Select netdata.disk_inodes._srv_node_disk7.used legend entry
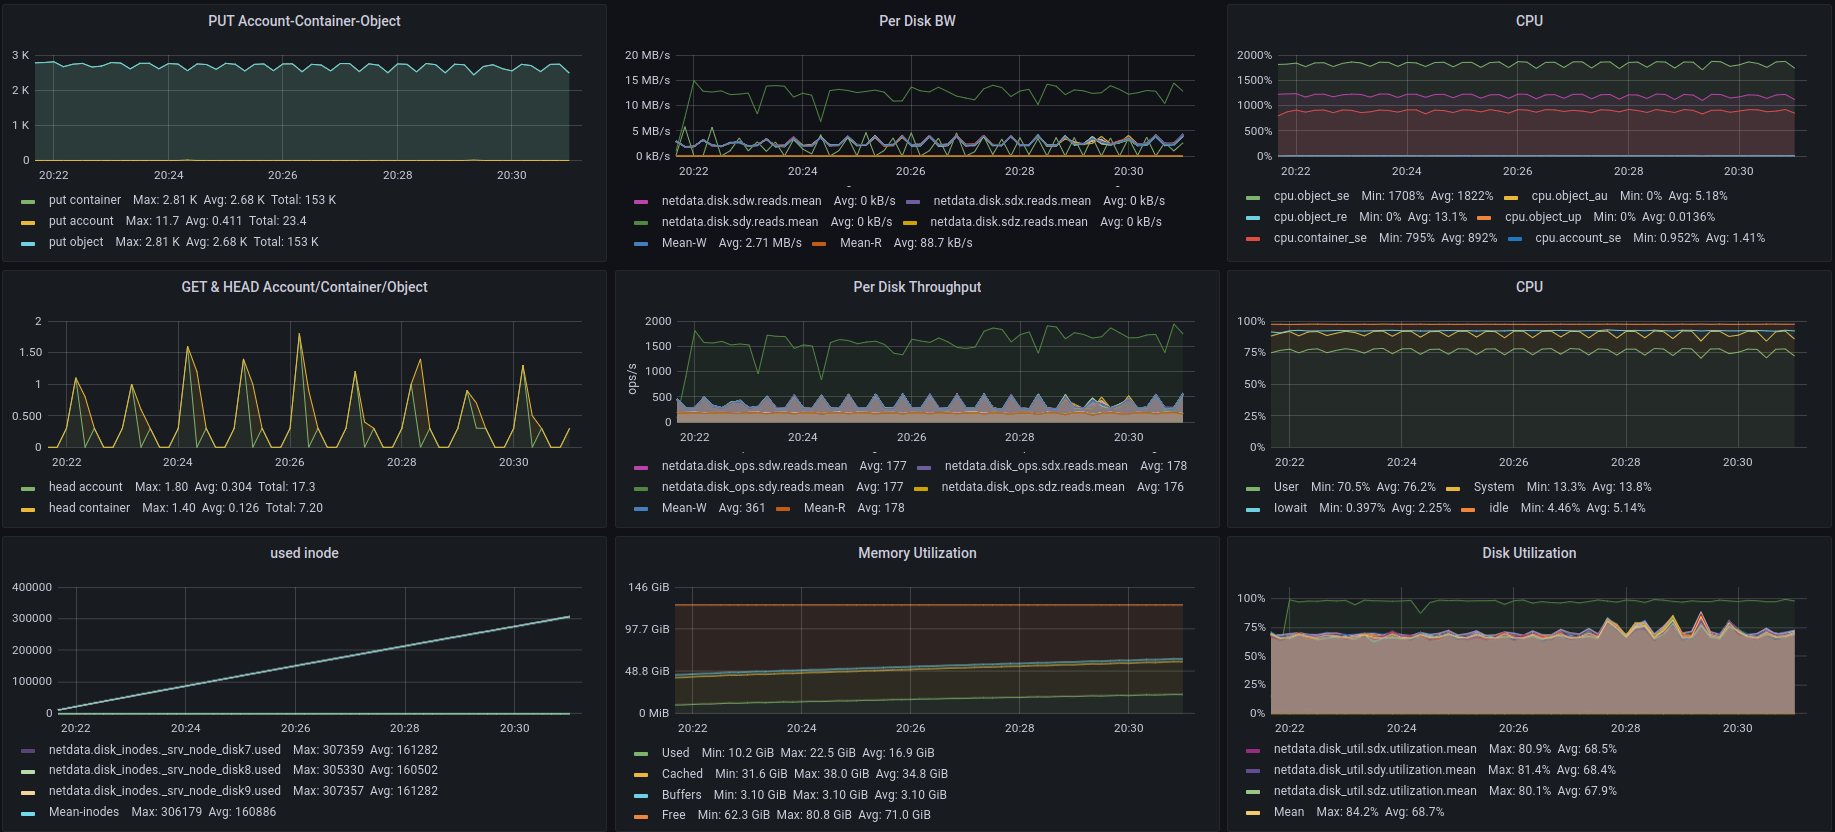This screenshot has height=832, width=1835. 164,750
